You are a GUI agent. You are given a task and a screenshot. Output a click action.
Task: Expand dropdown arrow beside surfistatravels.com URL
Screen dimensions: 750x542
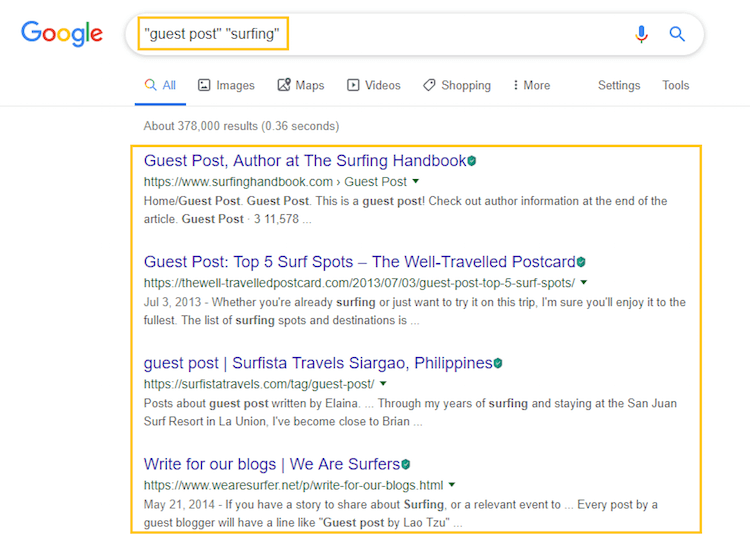(383, 383)
